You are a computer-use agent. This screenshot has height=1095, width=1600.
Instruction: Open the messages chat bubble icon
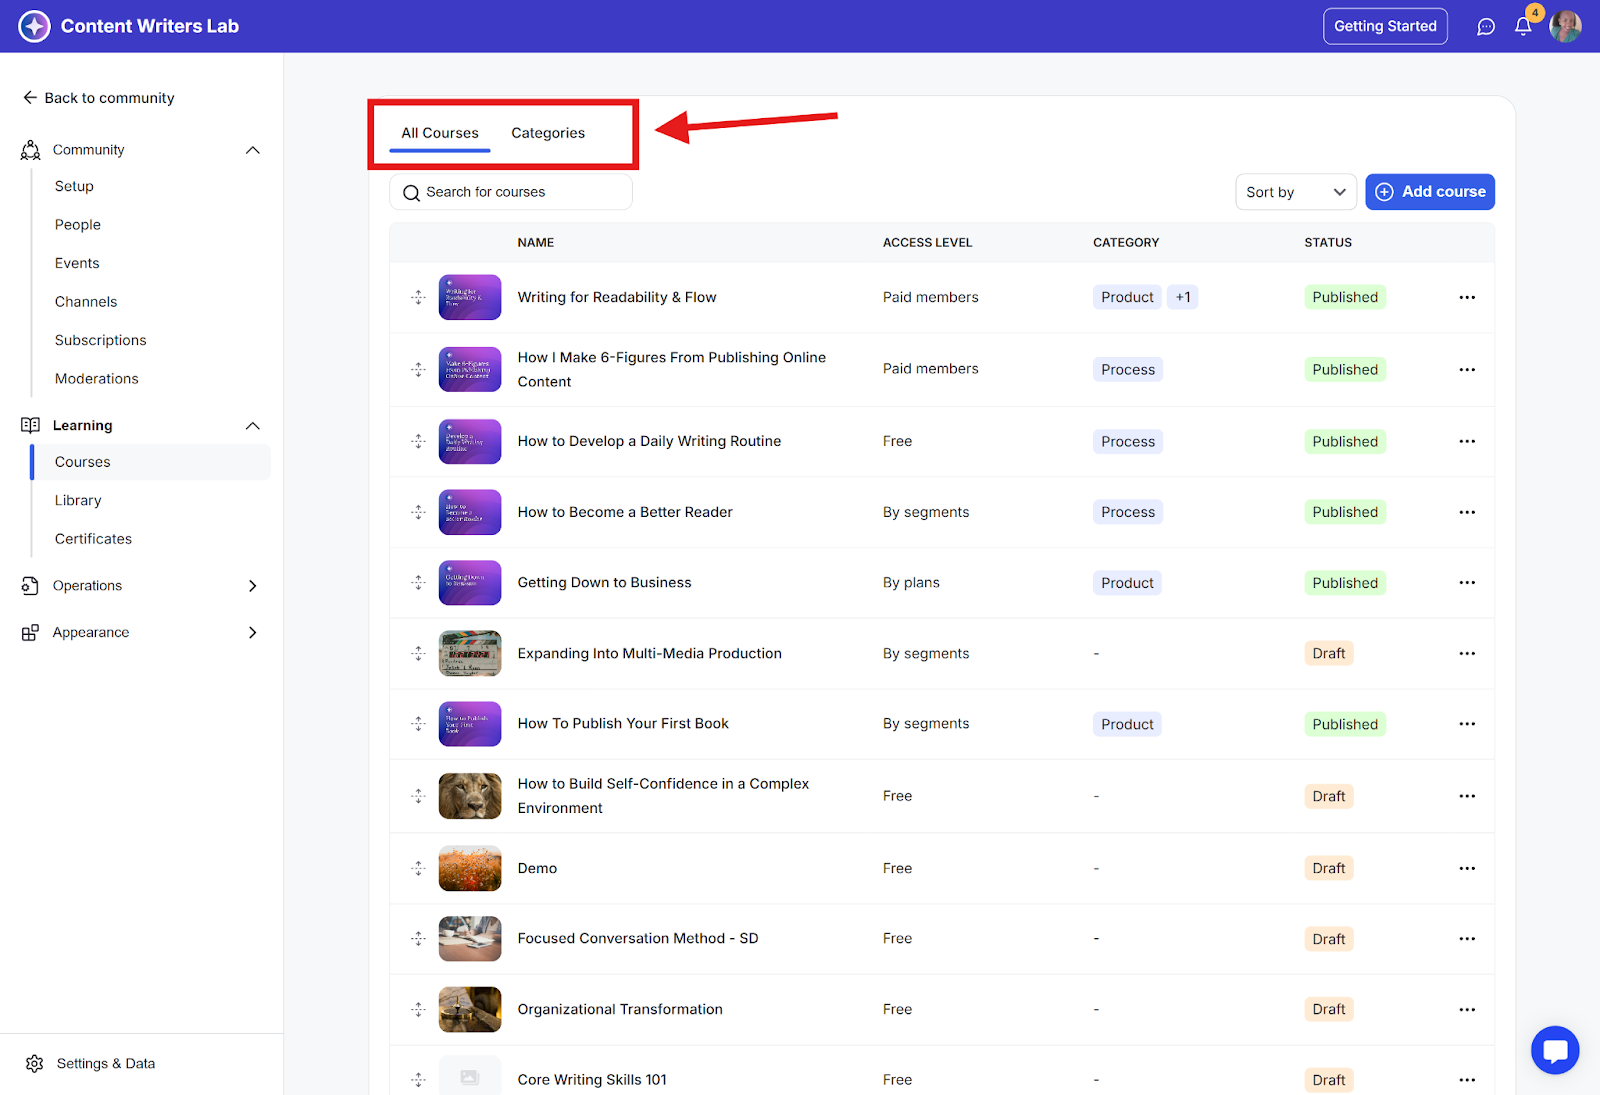point(1486,27)
